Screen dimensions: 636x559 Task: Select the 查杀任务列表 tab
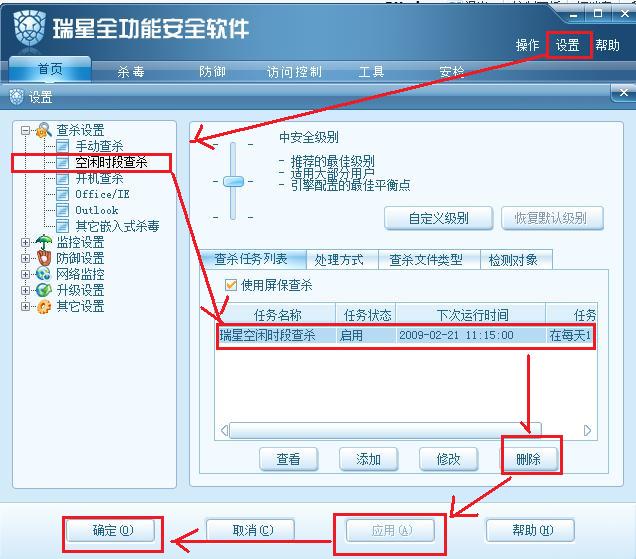(251, 259)
